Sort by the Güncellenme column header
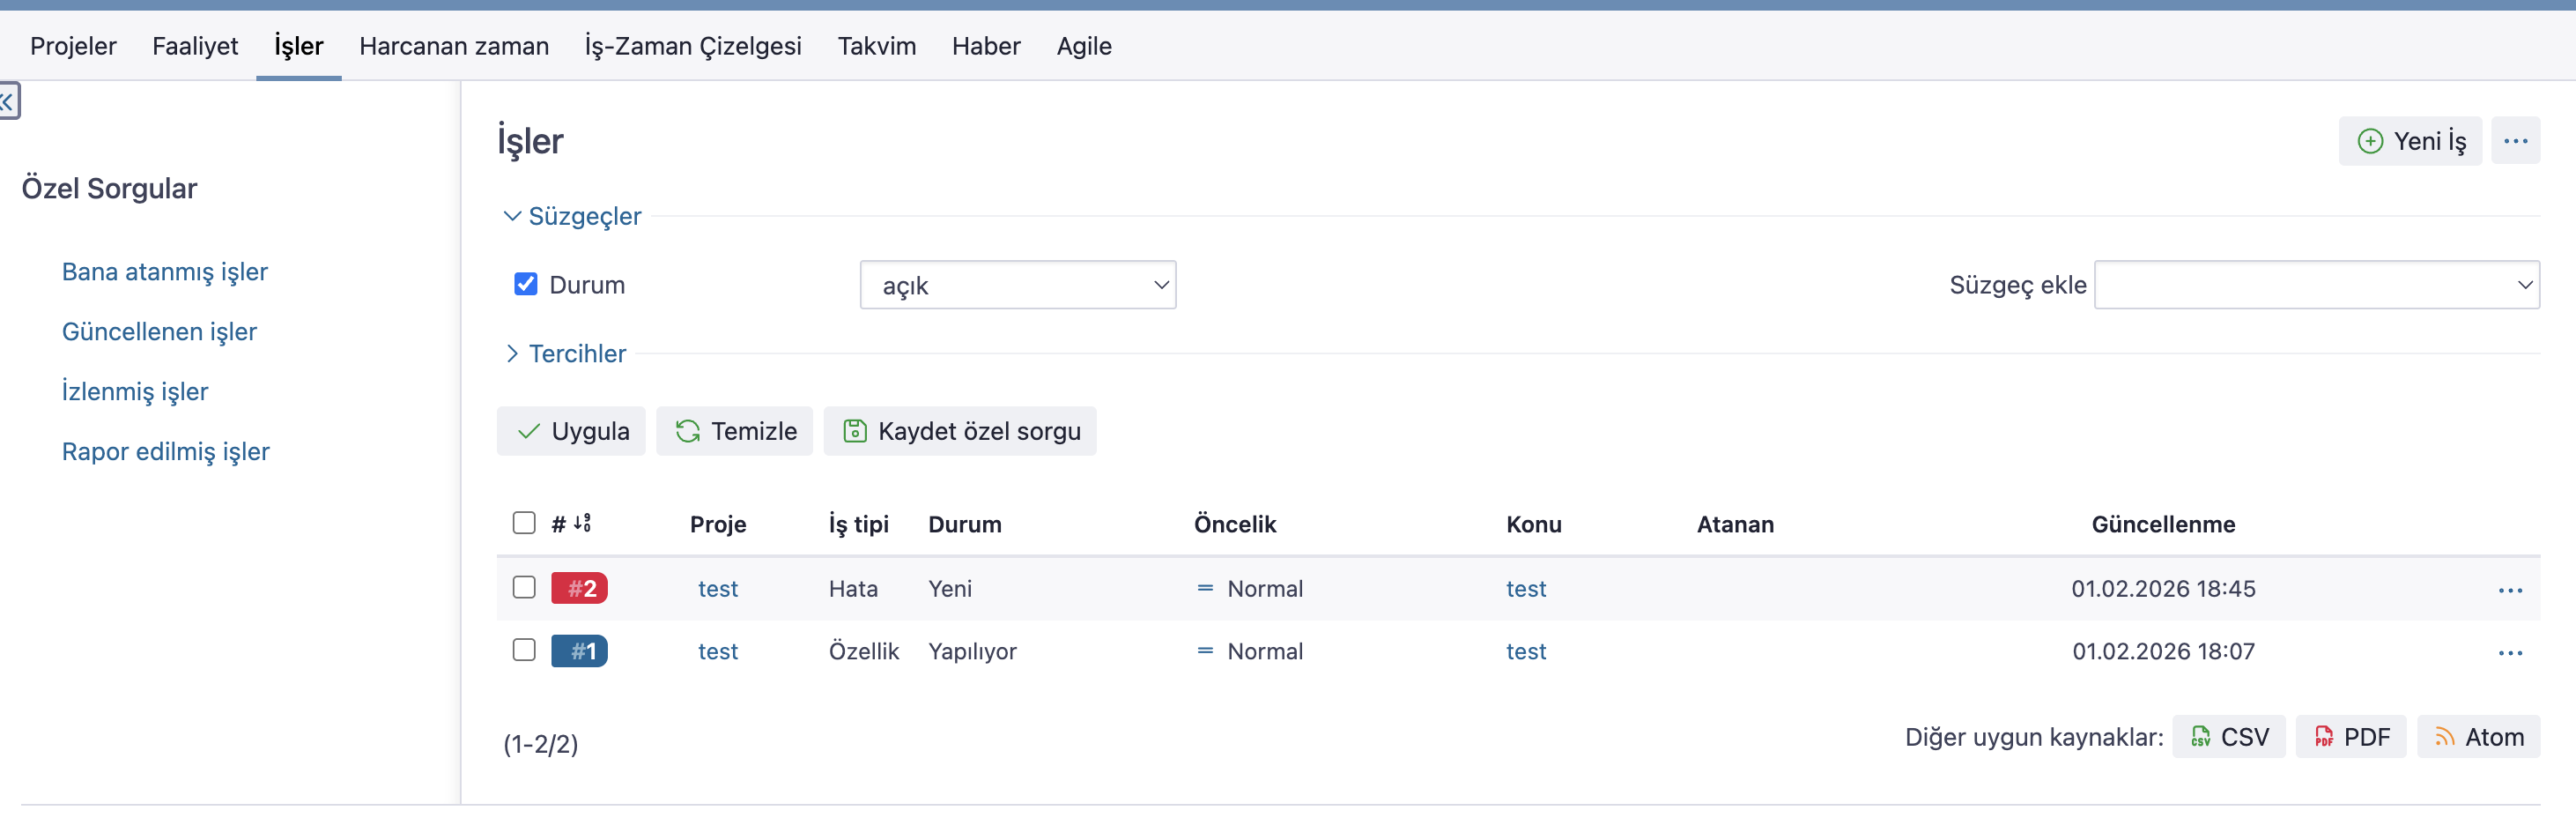The width and height of the screenshot is (2576, 818). pos(2162,525)
